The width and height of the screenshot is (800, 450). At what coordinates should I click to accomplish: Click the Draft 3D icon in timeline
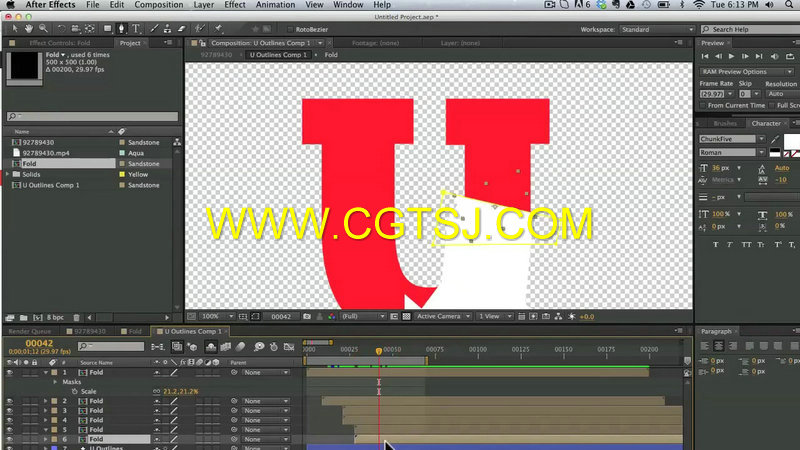pyautogui.click(x=192, y=347)
